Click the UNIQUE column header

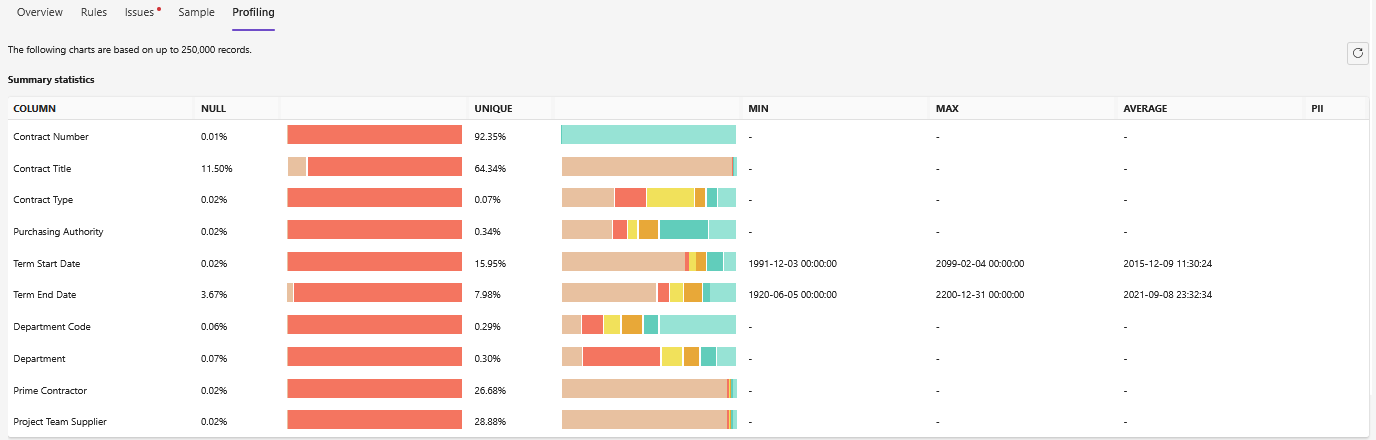coord(493,108)
